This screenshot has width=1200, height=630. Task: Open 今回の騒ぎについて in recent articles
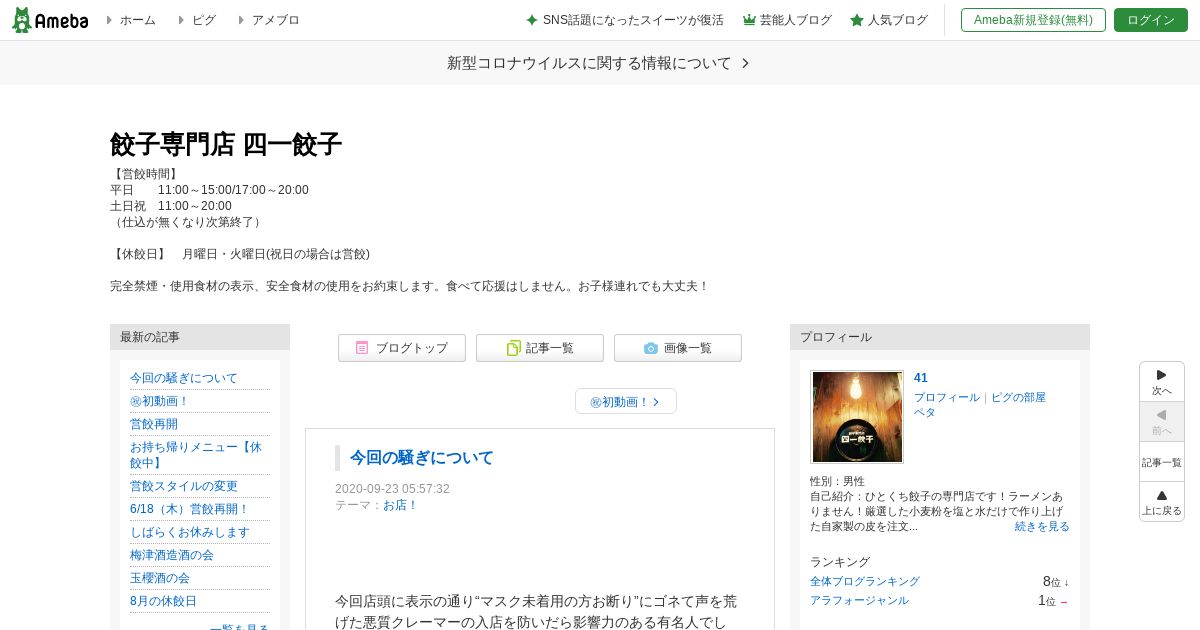[x=184, y=378]
